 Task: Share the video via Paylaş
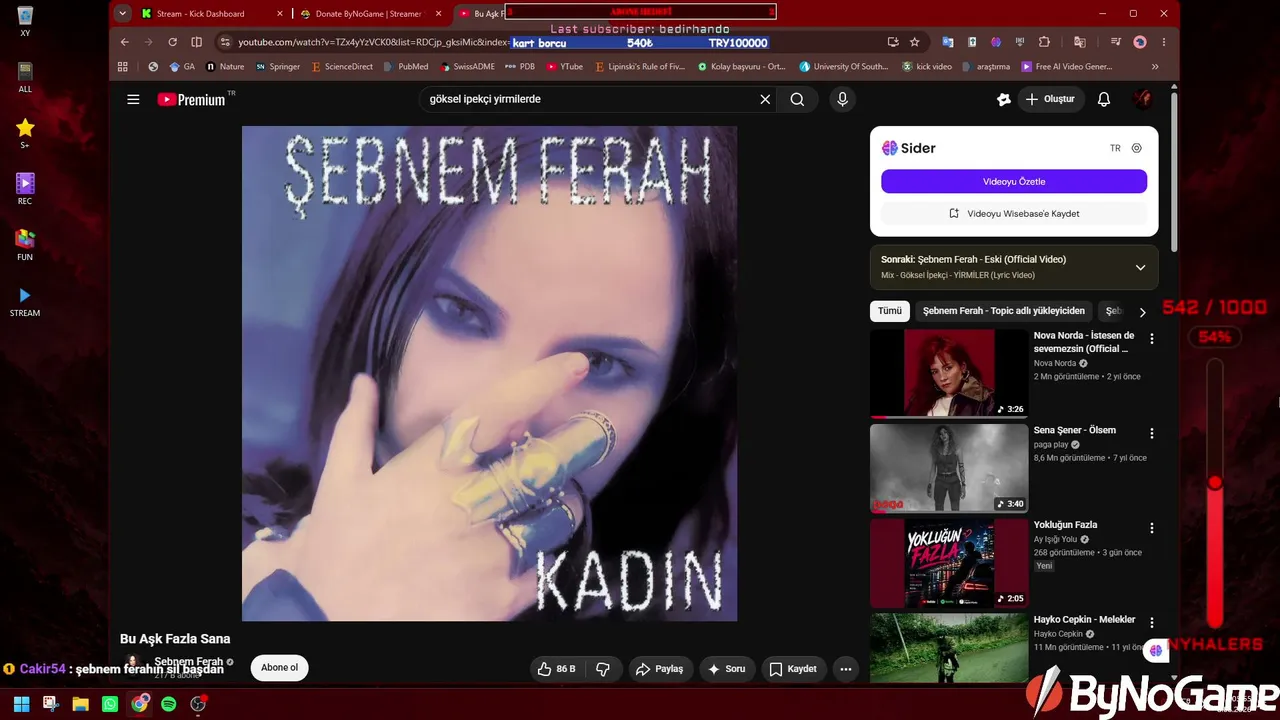click(660, 669)
